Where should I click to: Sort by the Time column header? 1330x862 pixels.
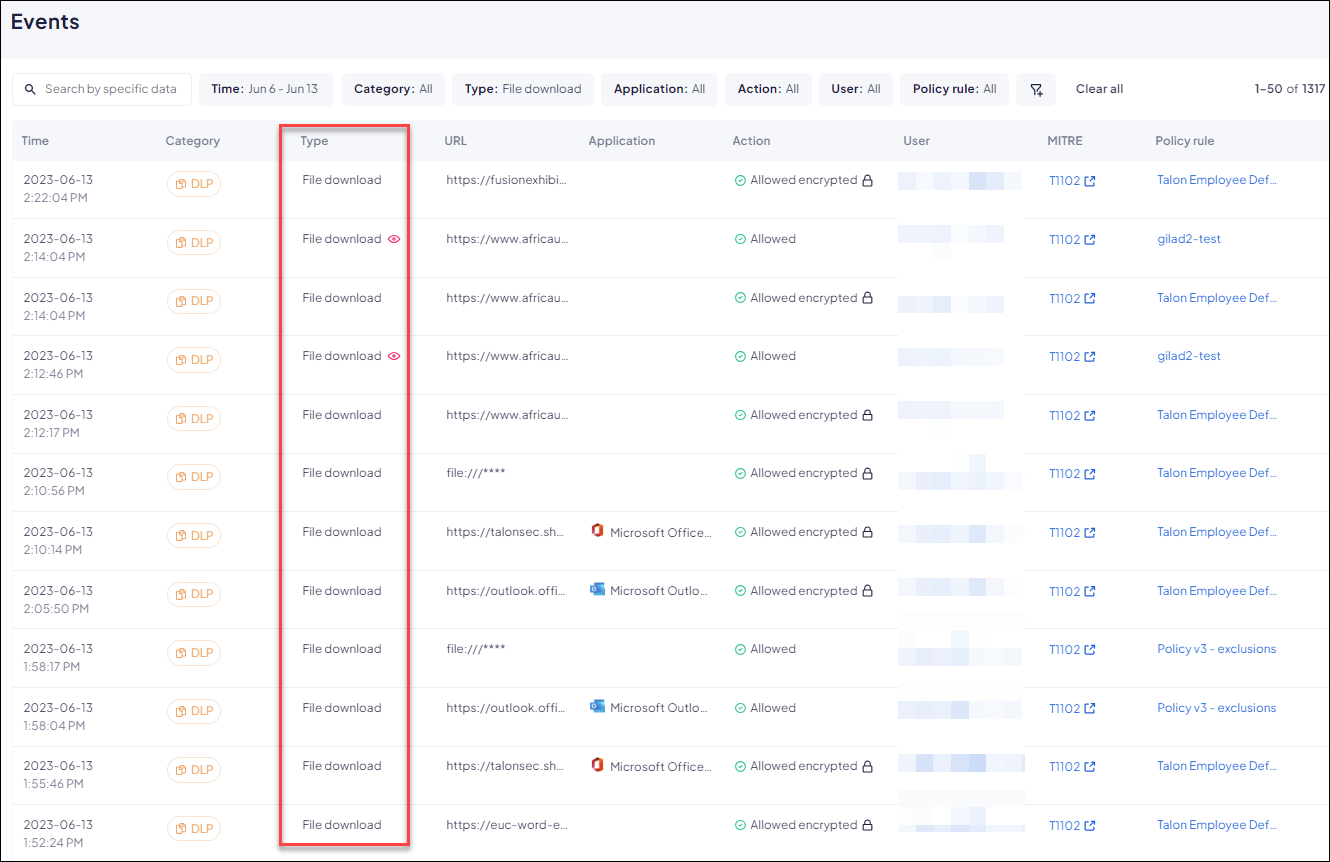(x=35, y=141)
